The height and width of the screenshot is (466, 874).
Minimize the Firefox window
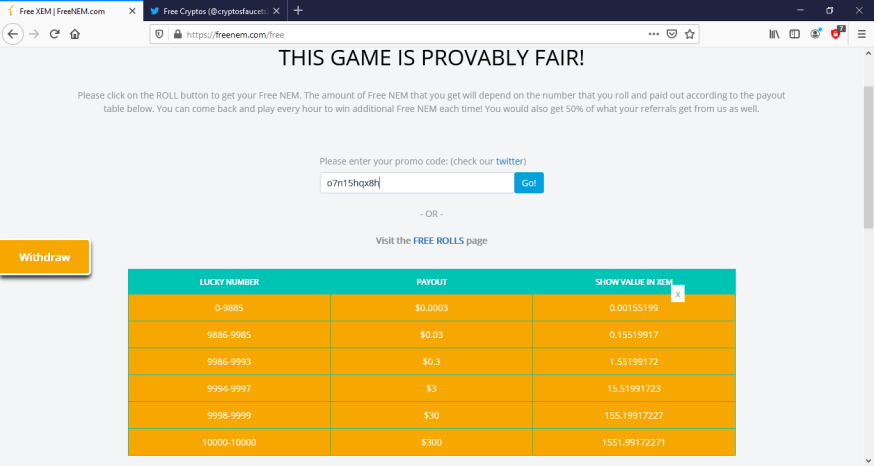800,10
